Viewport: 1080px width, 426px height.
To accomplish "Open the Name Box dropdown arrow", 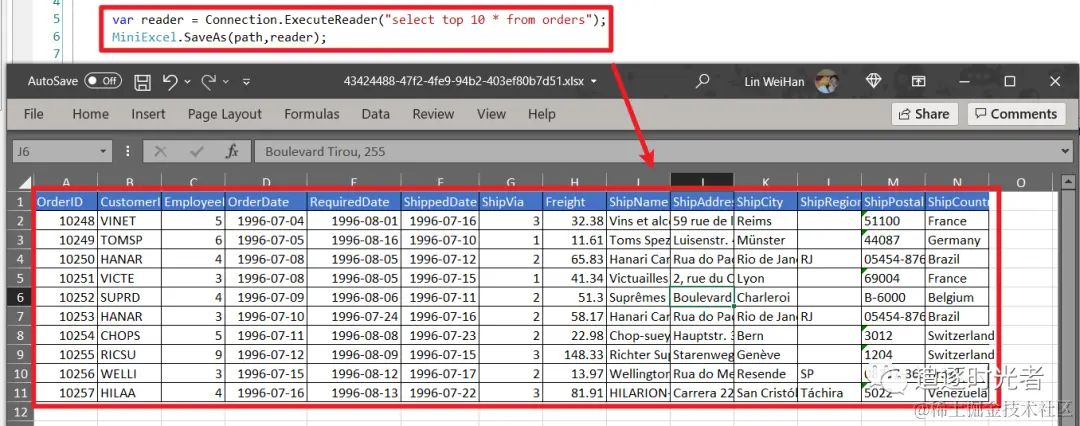I will coord(104,152).
